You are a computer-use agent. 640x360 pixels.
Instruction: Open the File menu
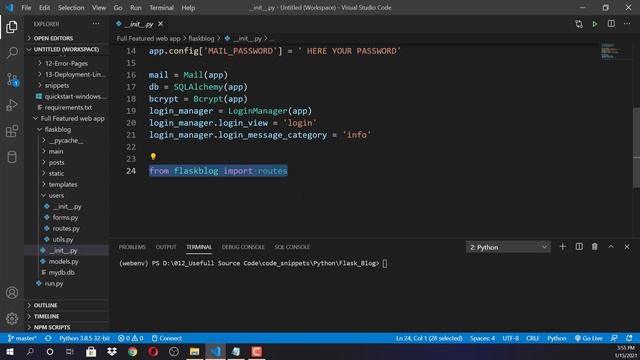pyautogui.click(x=26, y=8)
